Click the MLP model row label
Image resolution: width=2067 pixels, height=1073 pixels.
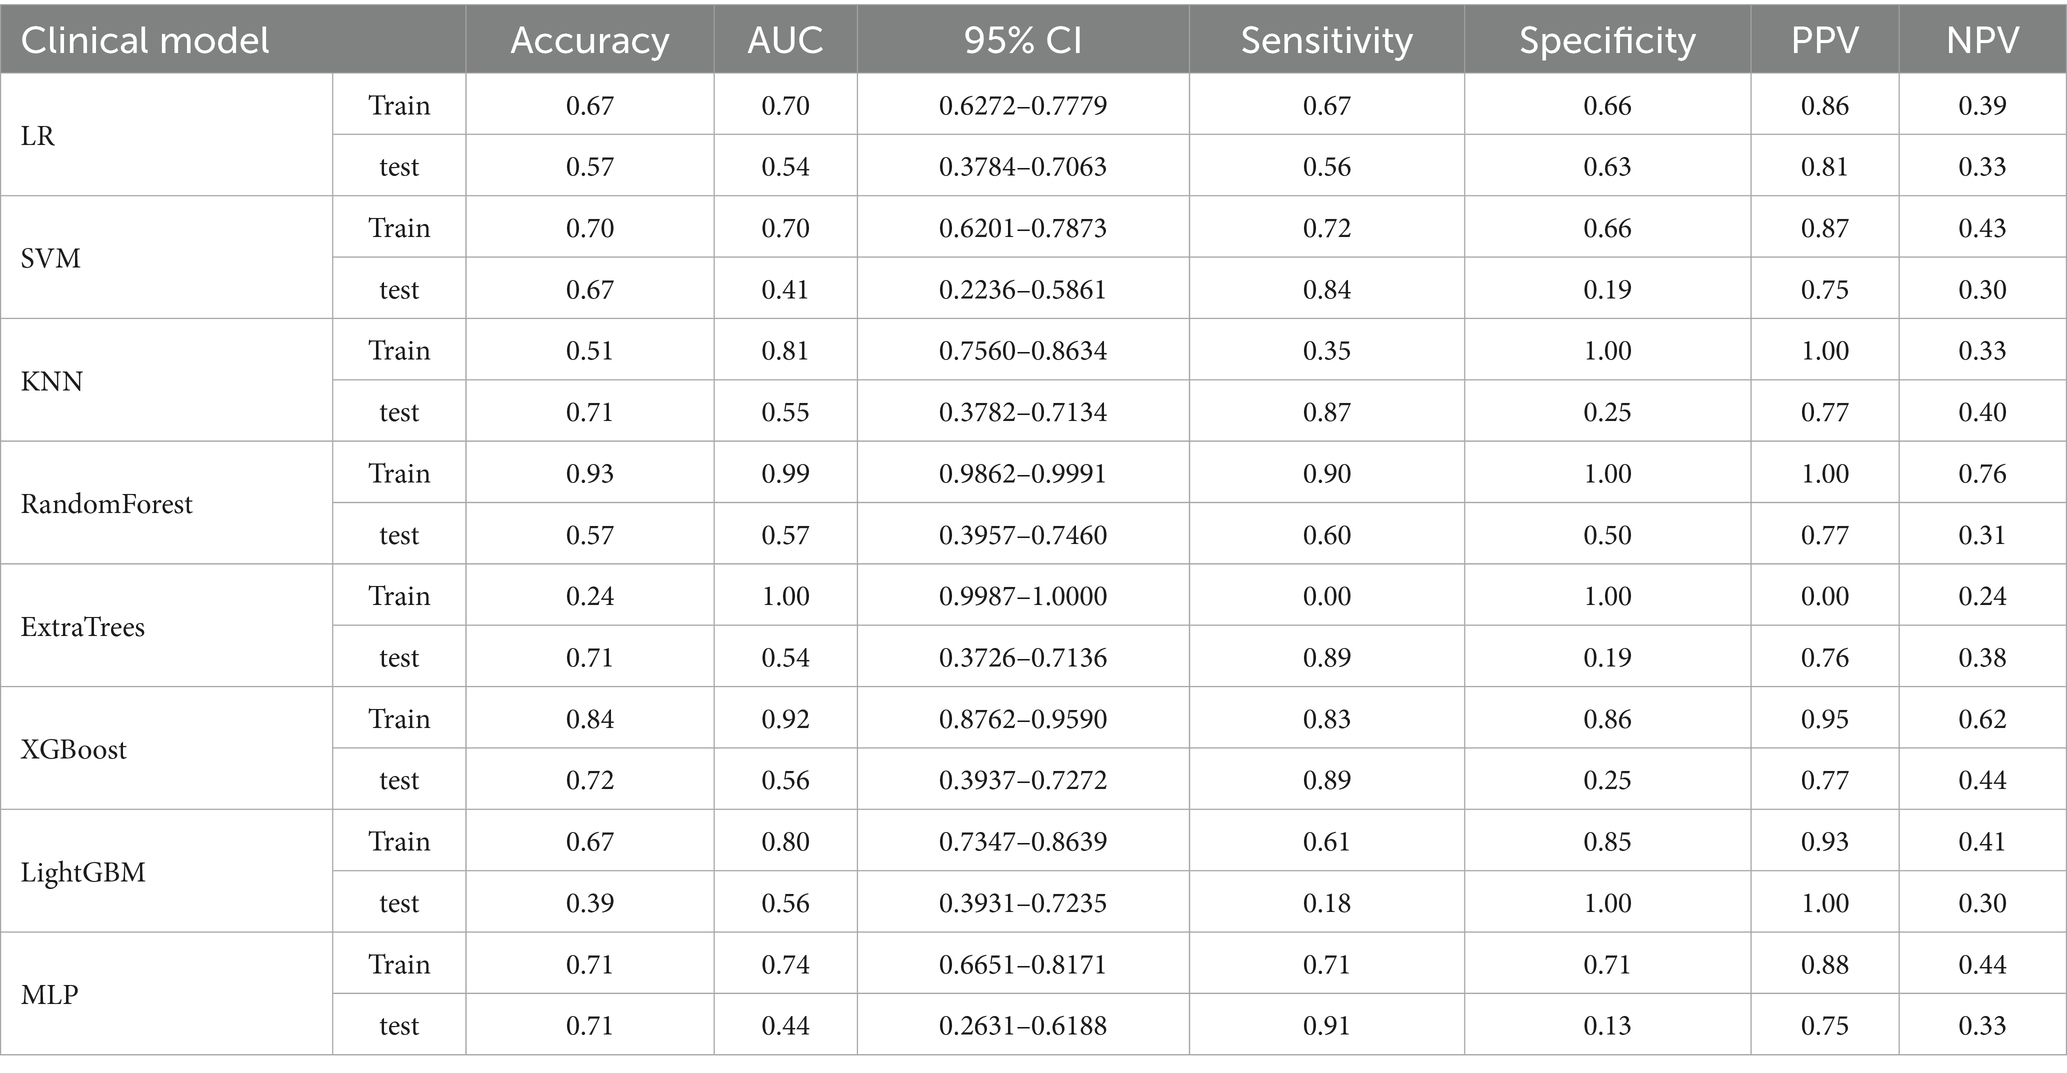[50, 996]
